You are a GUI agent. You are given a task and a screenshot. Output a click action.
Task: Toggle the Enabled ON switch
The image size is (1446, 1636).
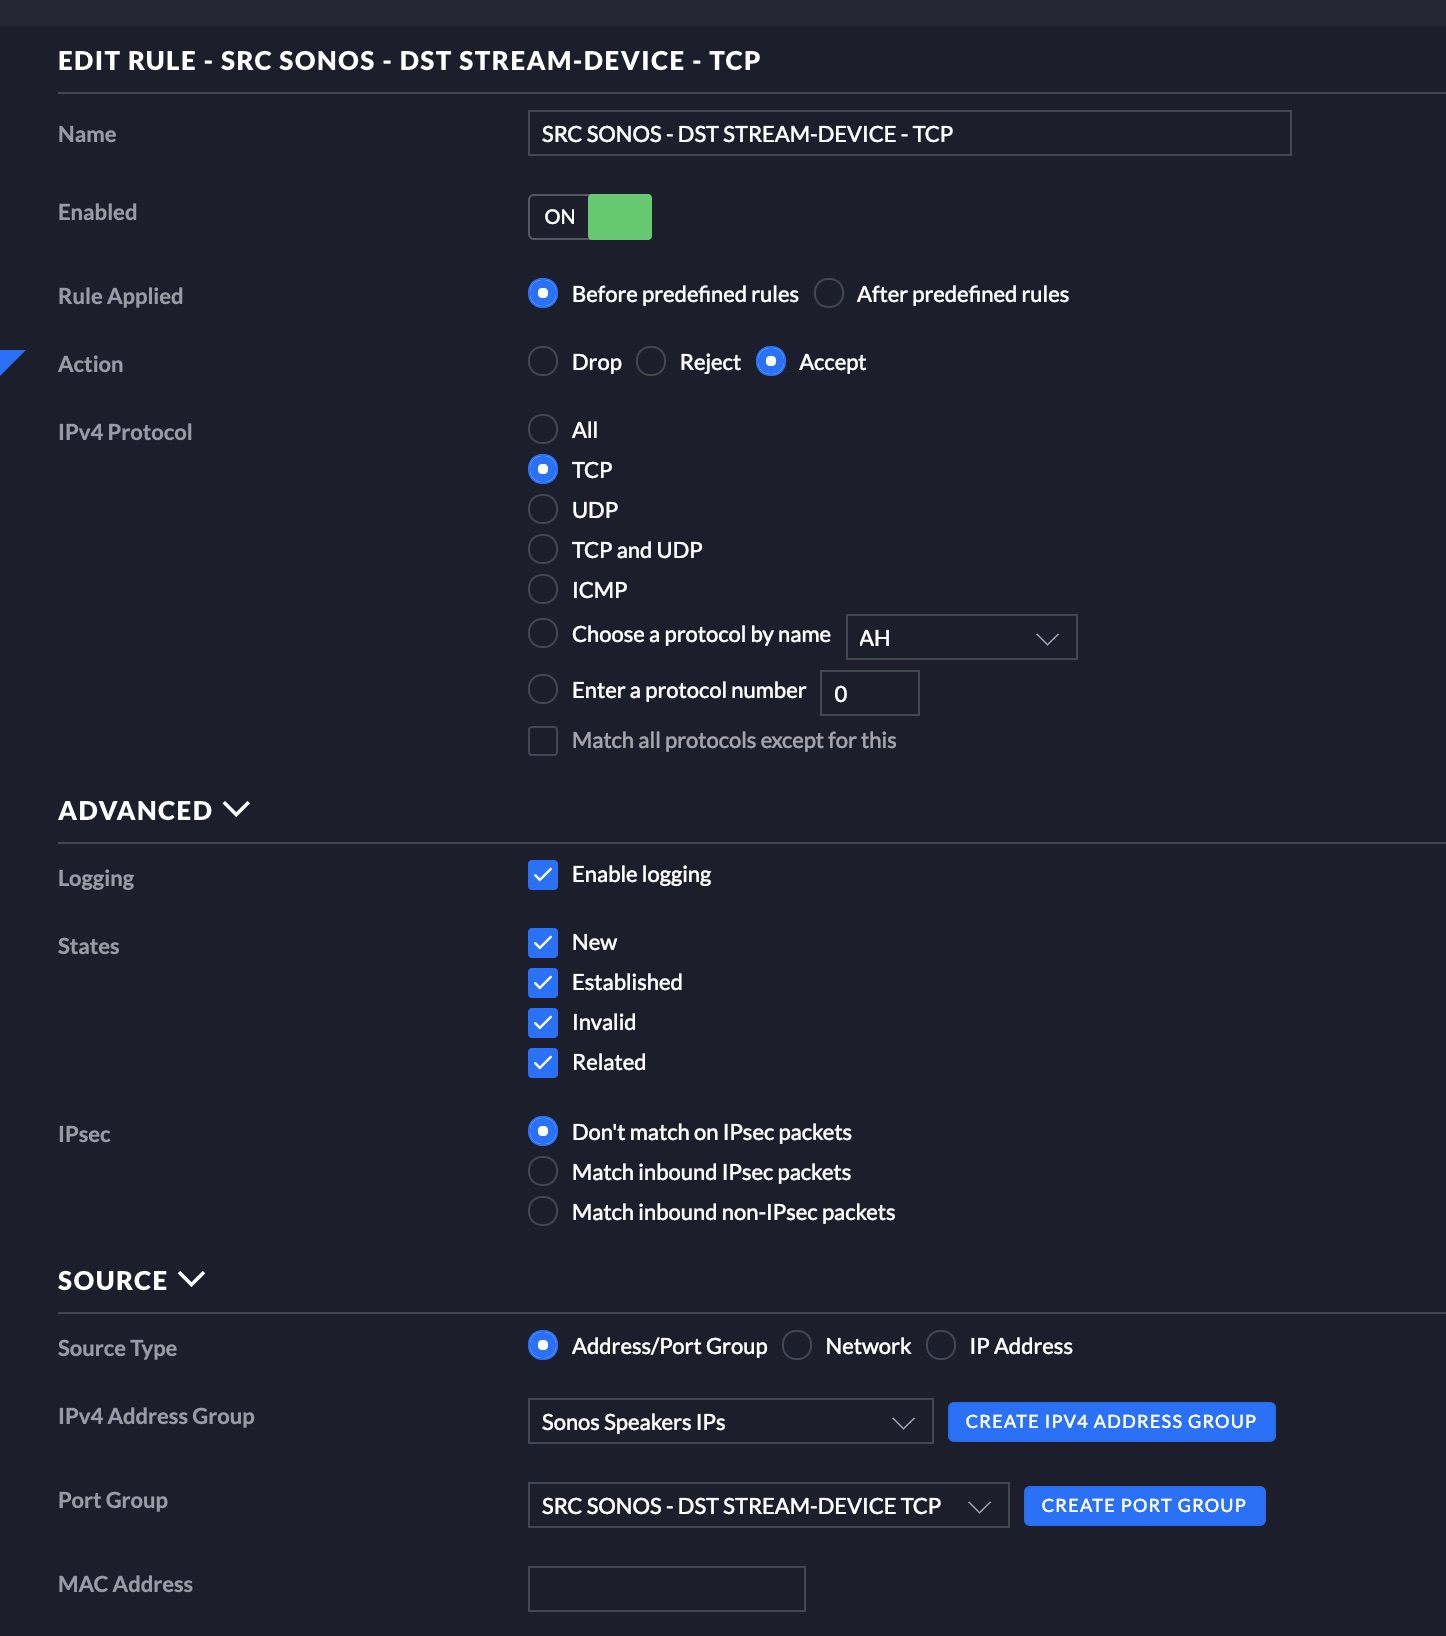tap(590, 217)
